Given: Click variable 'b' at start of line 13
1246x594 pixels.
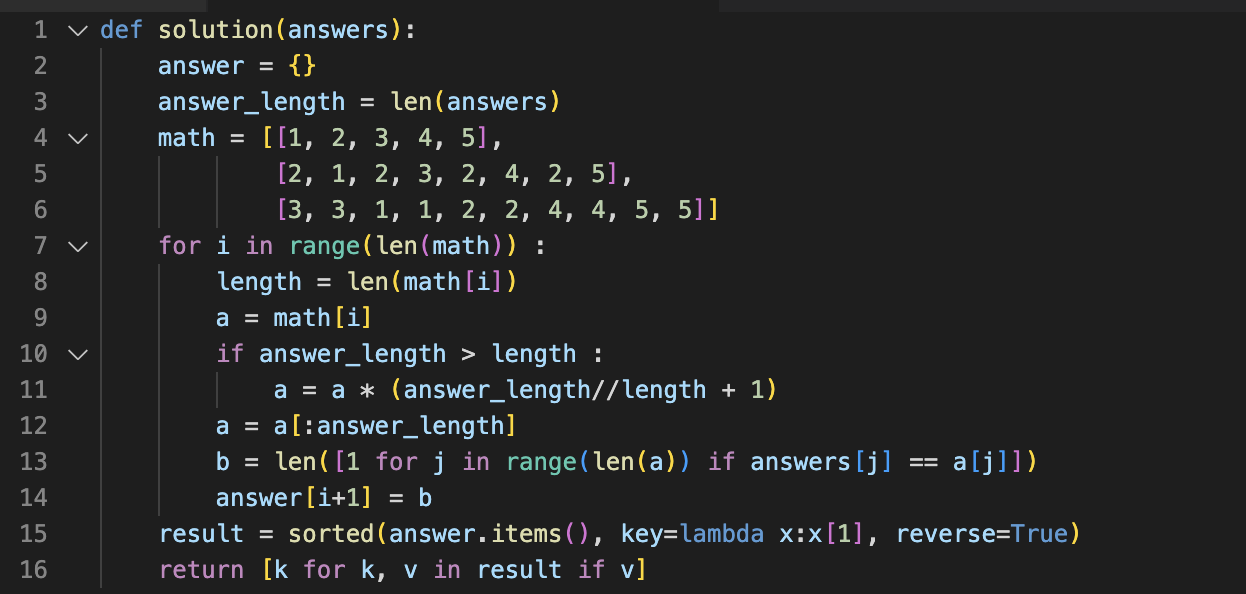Looking at the screenshot, I should click(x=224, y=462).
